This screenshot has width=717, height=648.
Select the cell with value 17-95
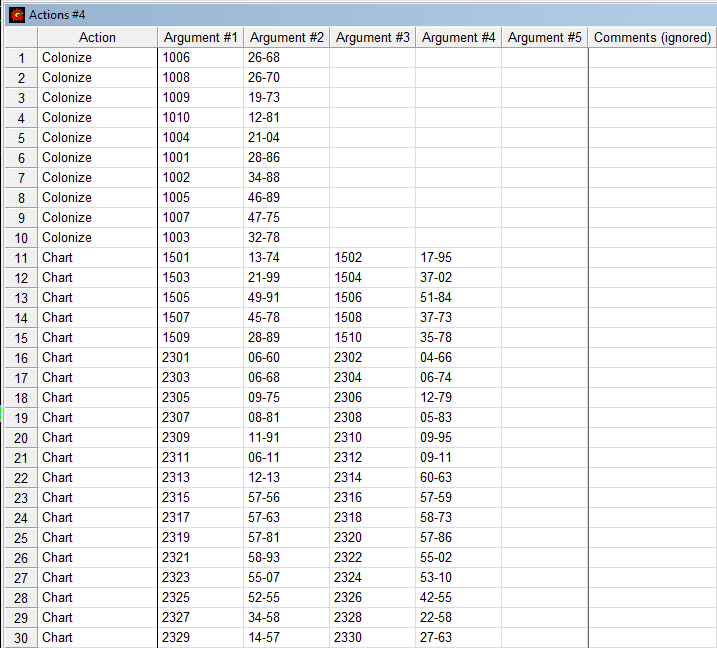point(458,257)
